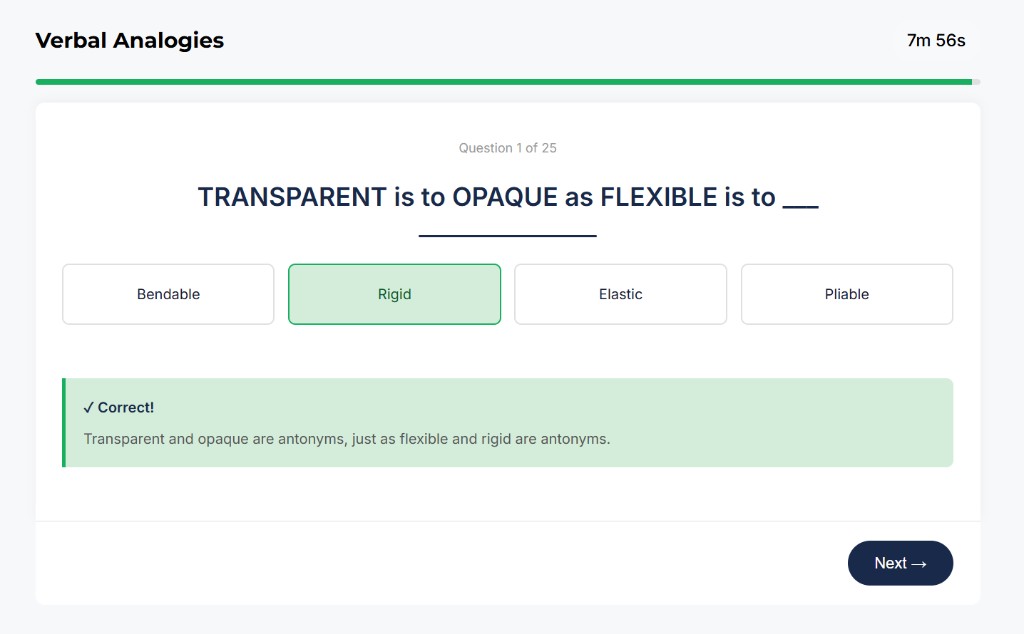1024x634 pixels.
Task: Click the 7m 56s countdown timer
Action: [x=935, y=41]
